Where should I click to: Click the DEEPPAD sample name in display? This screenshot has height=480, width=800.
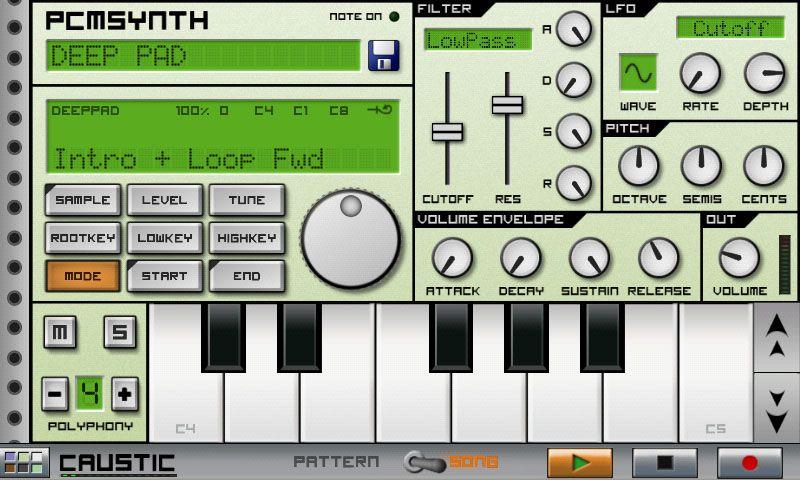(x=85, y=111)
